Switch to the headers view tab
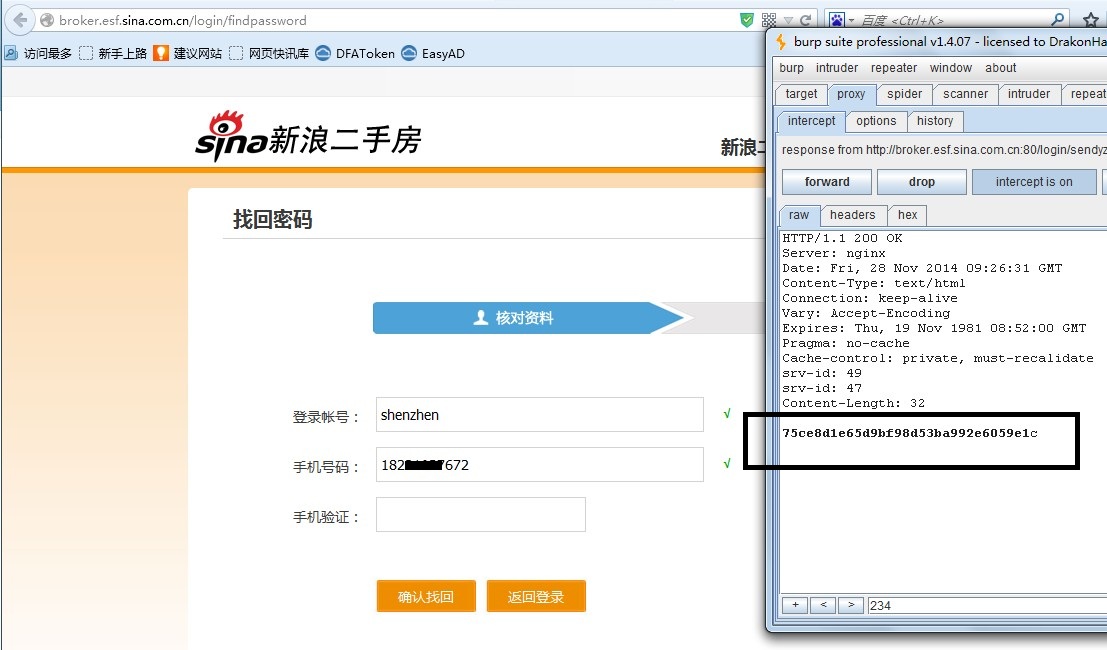The width and height of the screenshot is (1107, 650). [x=852, y=215]
